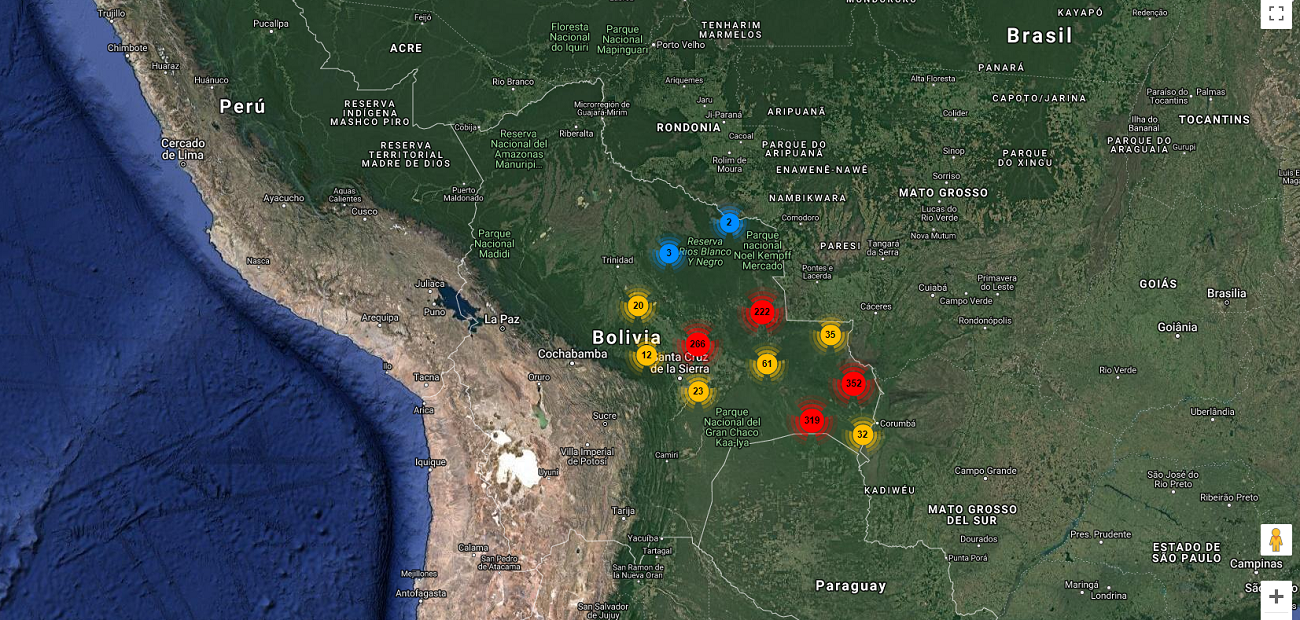
Task: Click the red cluster marker showing 319
Action: pos(812,421)
